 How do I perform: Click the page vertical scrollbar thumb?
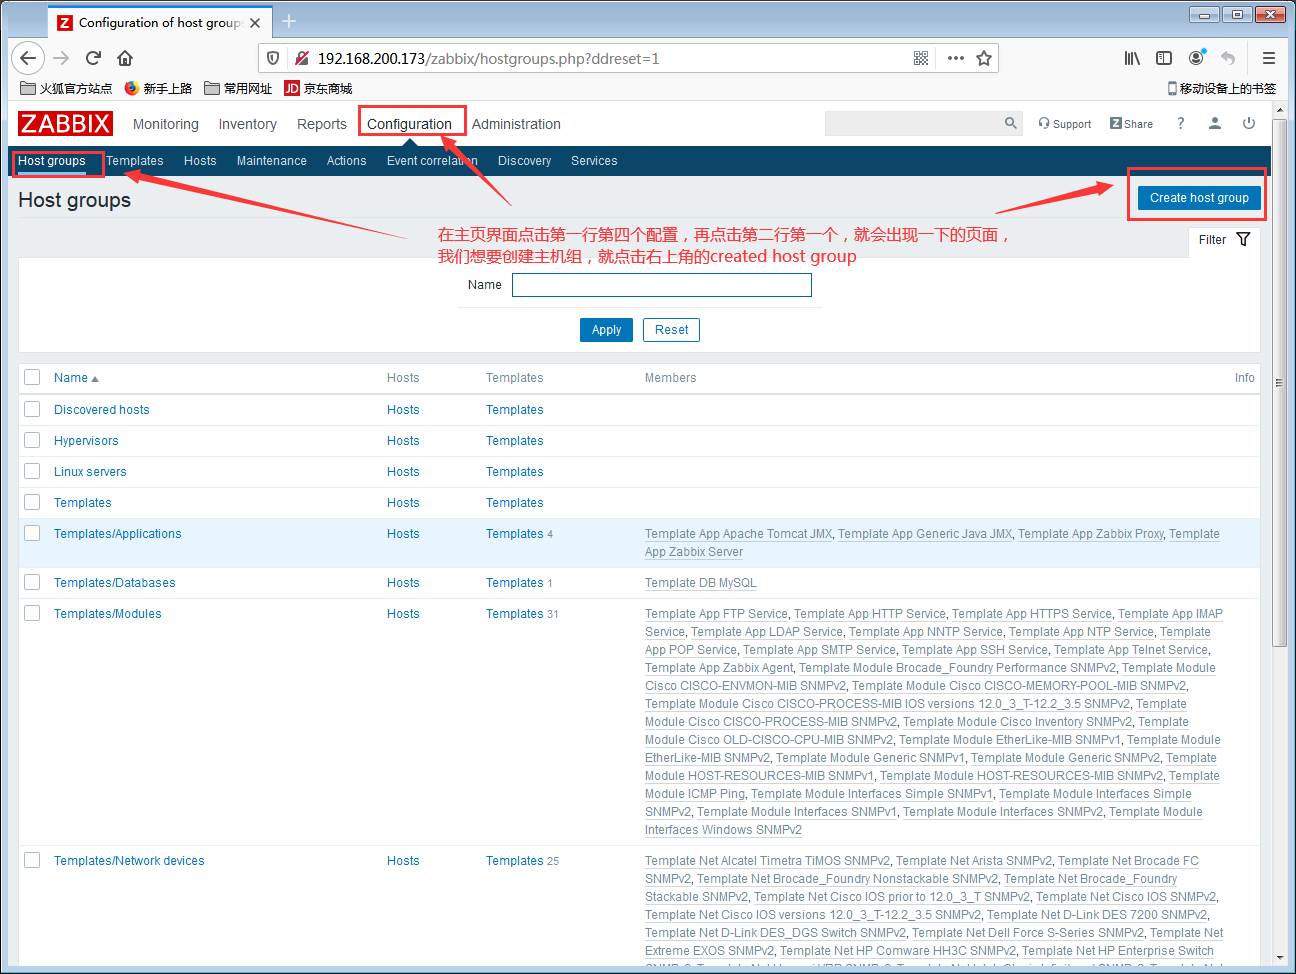pos(1279,384)
